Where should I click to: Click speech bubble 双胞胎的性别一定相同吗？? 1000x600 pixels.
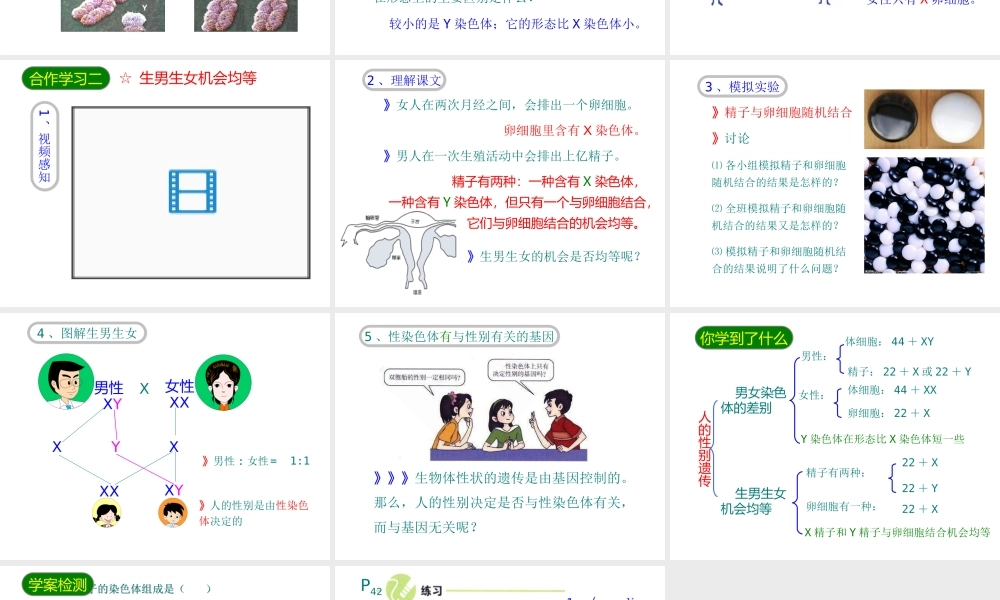pos(423,377)
